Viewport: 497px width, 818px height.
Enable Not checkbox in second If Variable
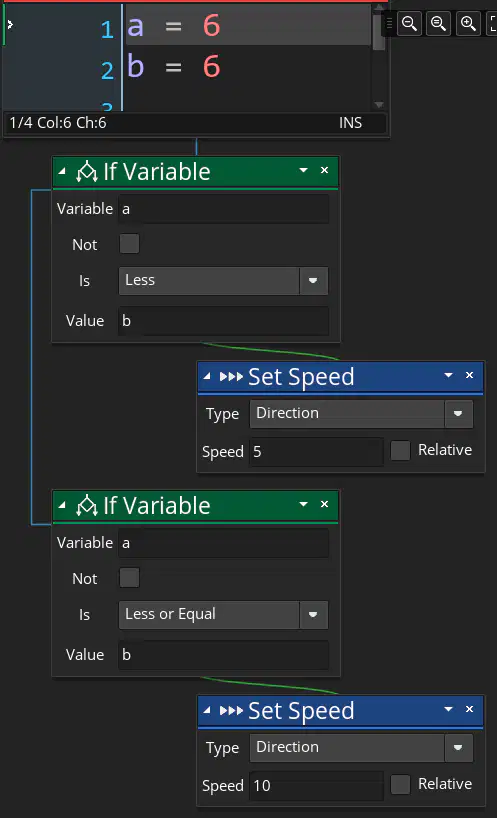(x=129, y=578)
